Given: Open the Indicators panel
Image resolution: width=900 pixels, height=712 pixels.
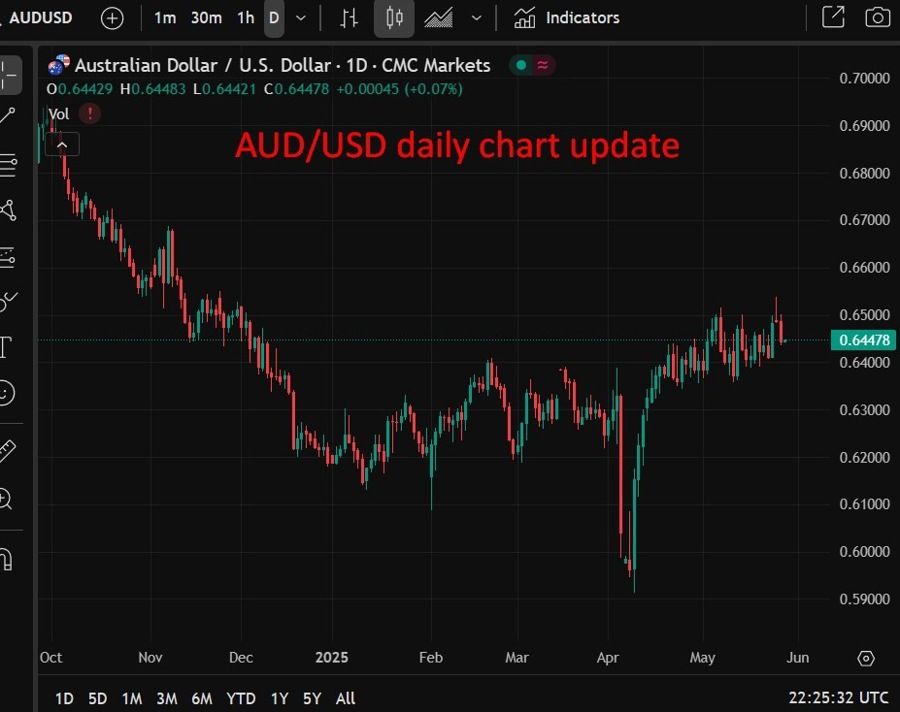Looking at the screenshot, I should [567, 18].
